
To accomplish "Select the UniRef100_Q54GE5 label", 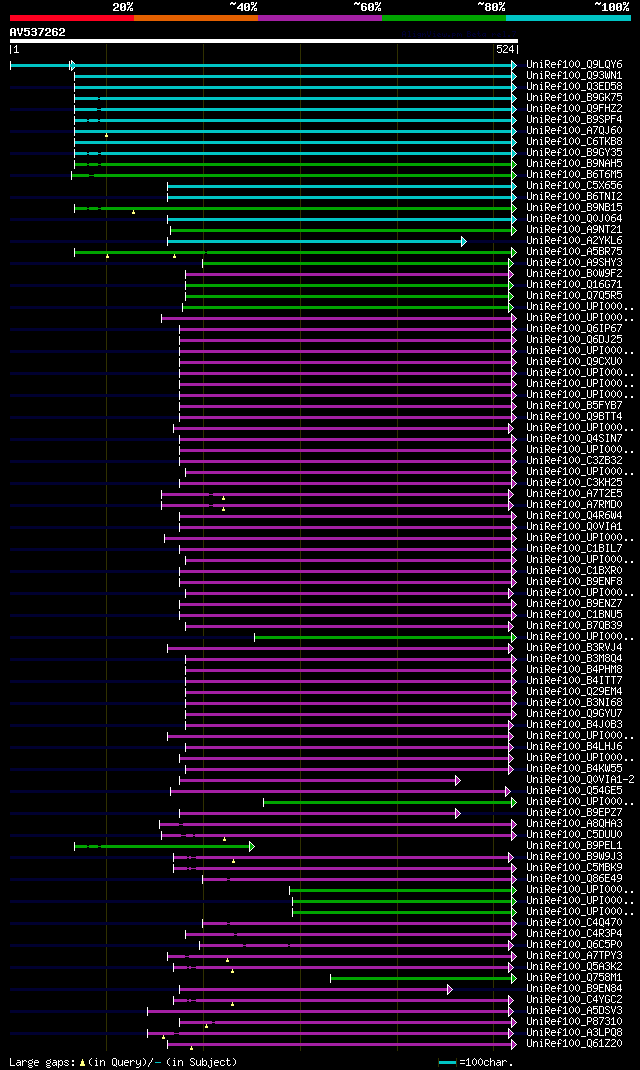I will coord(574,791).
